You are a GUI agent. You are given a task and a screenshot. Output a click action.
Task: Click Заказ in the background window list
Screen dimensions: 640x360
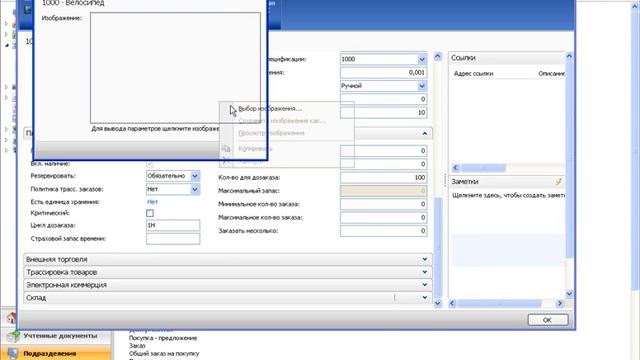click(137, 346)
